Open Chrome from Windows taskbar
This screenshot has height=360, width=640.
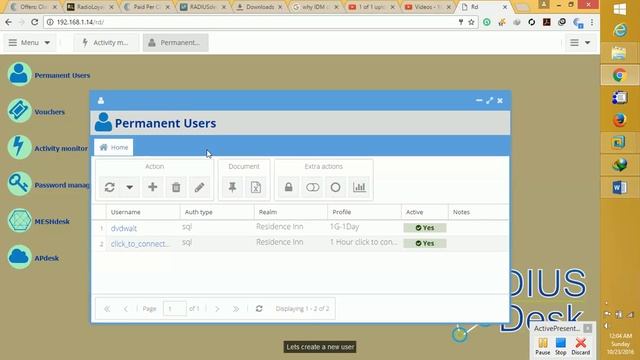(620, 75)
